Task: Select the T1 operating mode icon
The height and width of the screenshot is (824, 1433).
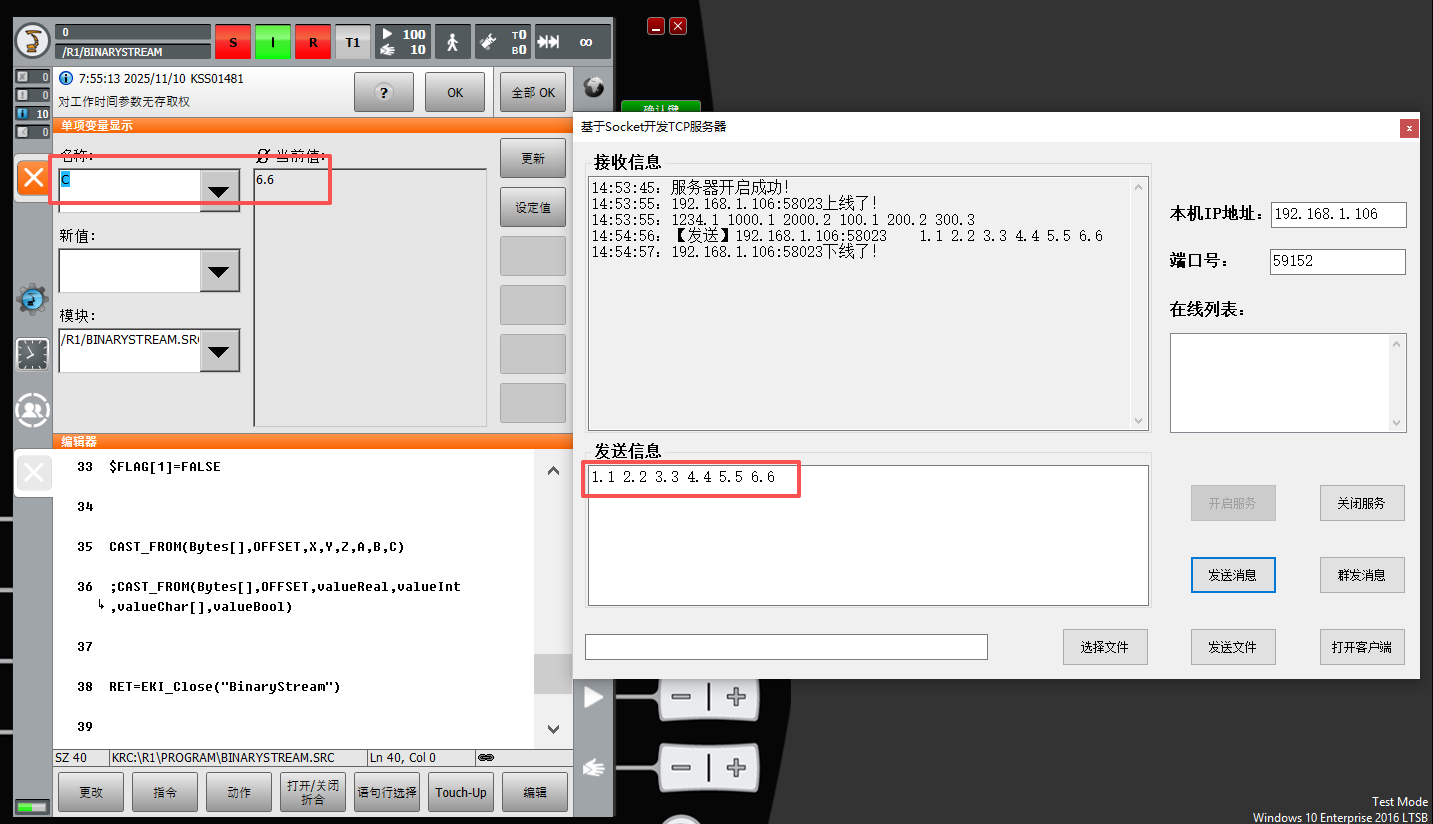Action: (352, 41)
